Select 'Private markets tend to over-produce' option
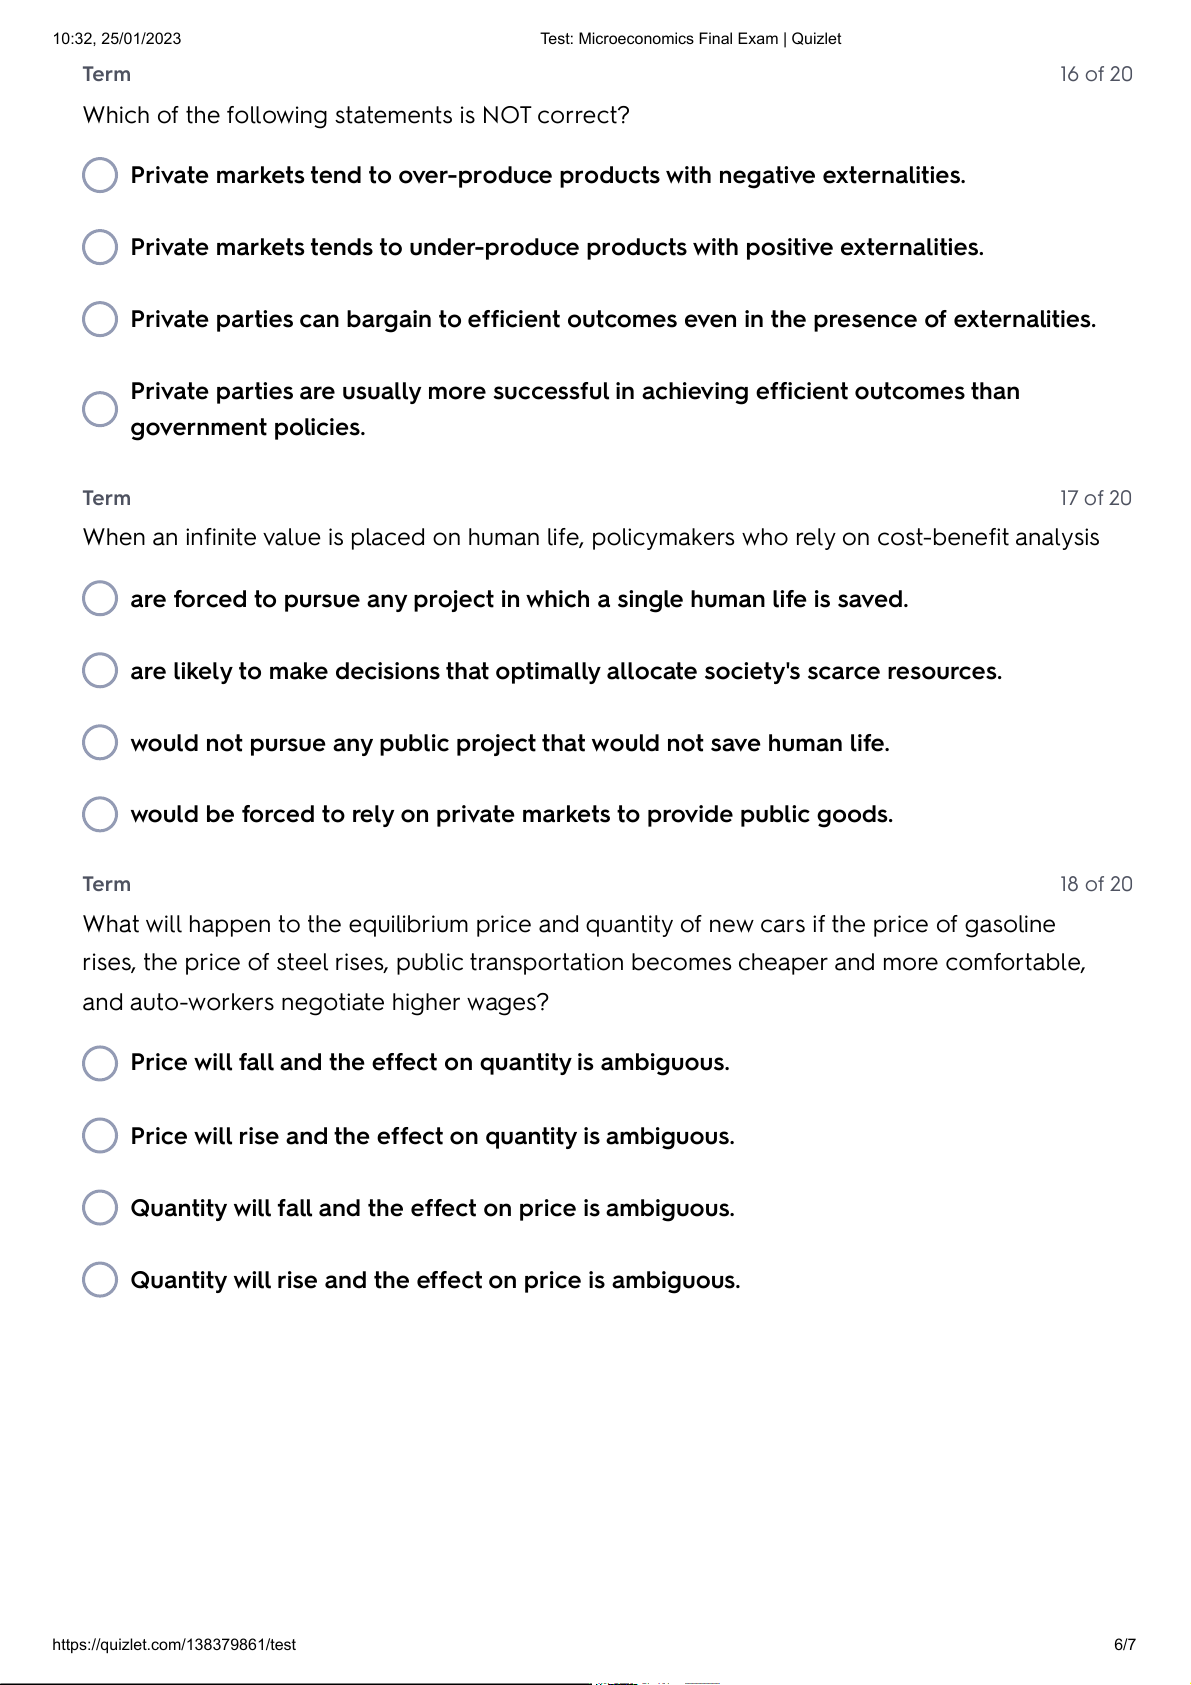Viewport: 1191px width, 1685px height. (x=100, y=175)
